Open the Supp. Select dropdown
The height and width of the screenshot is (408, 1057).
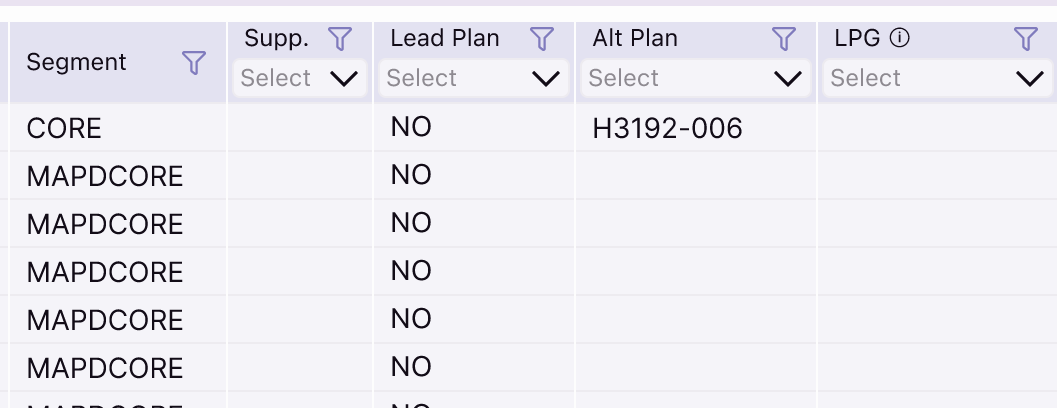point(300,78)
